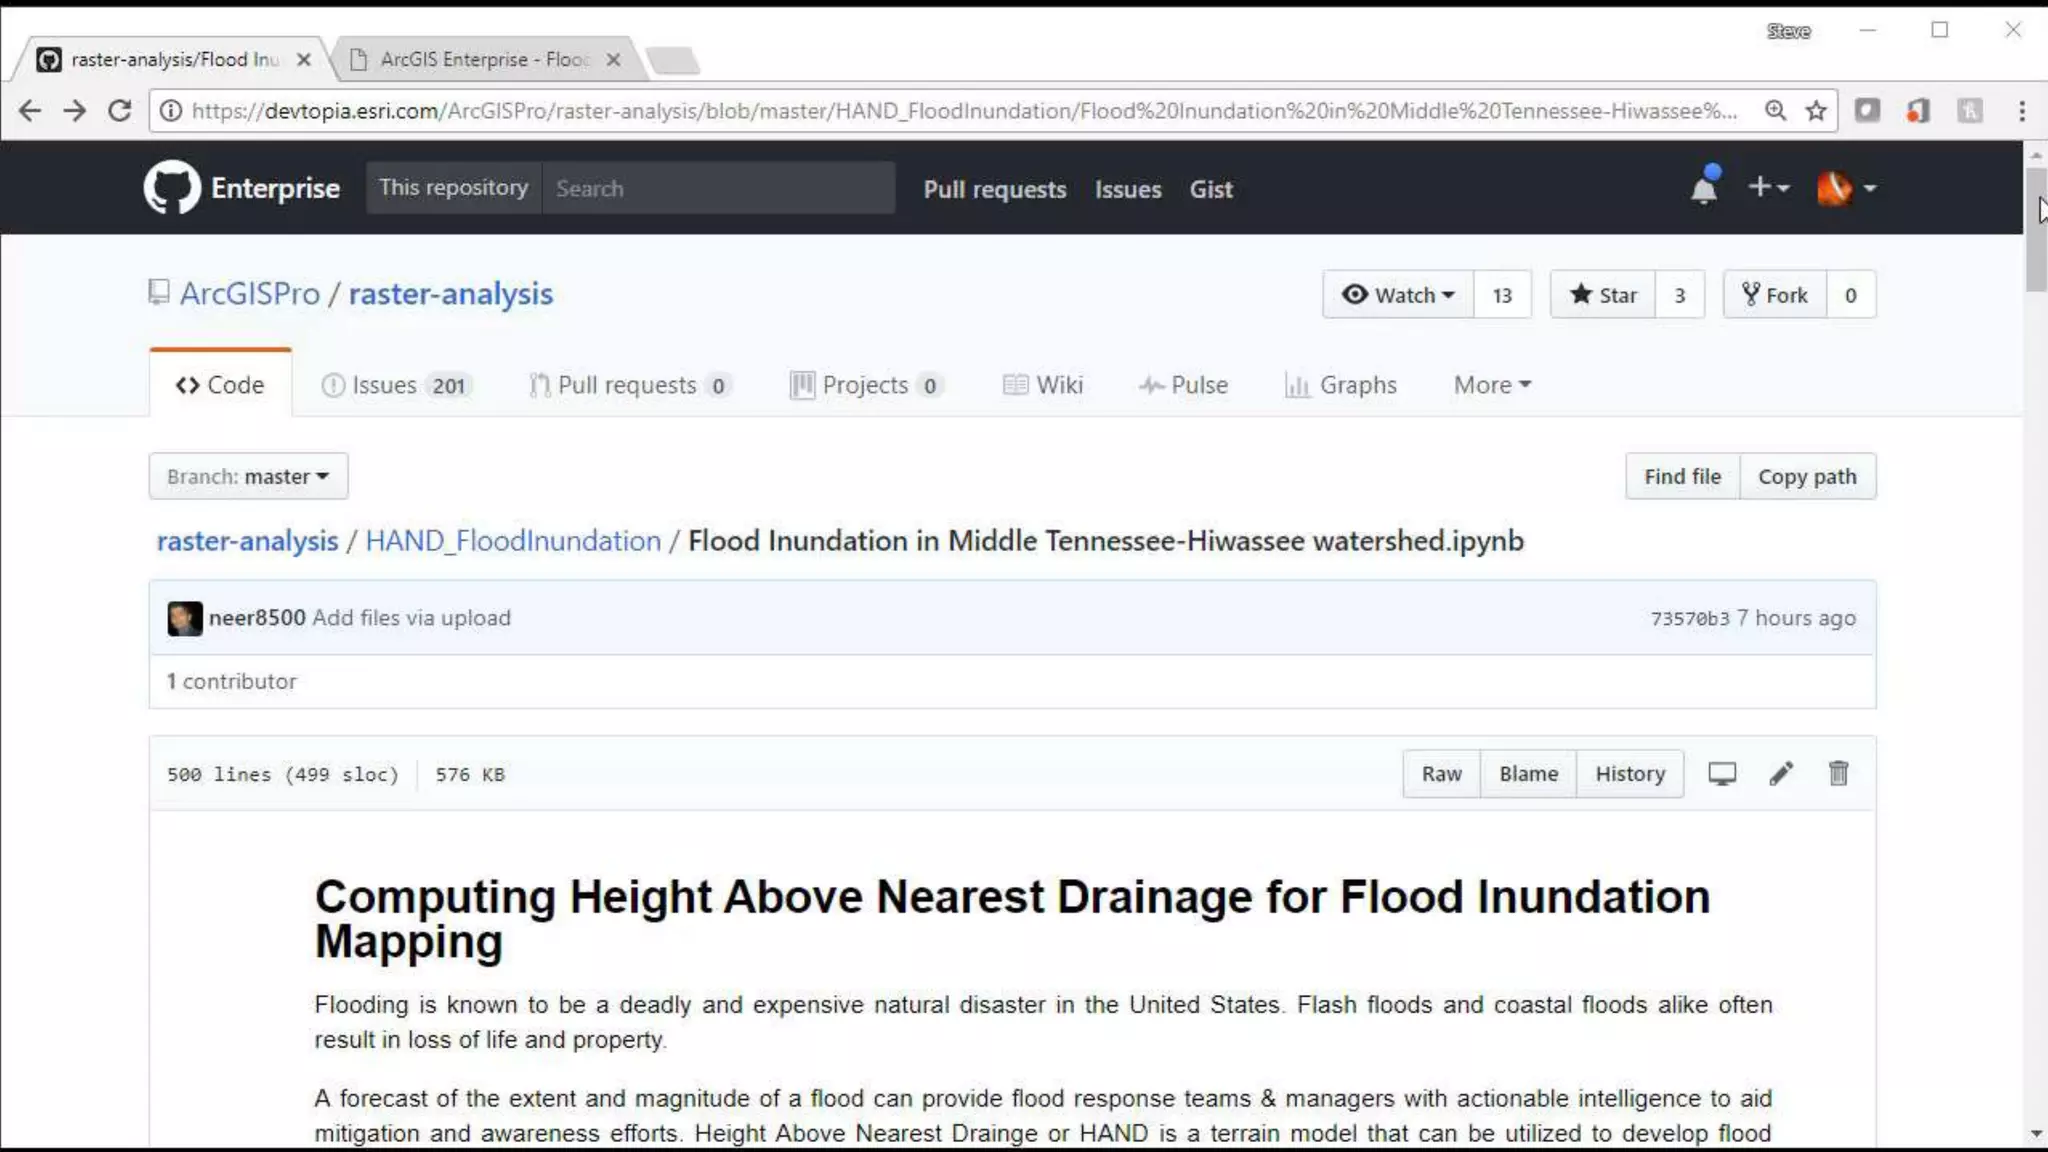
Task: Click the repository search field
Action: [718, 188]
